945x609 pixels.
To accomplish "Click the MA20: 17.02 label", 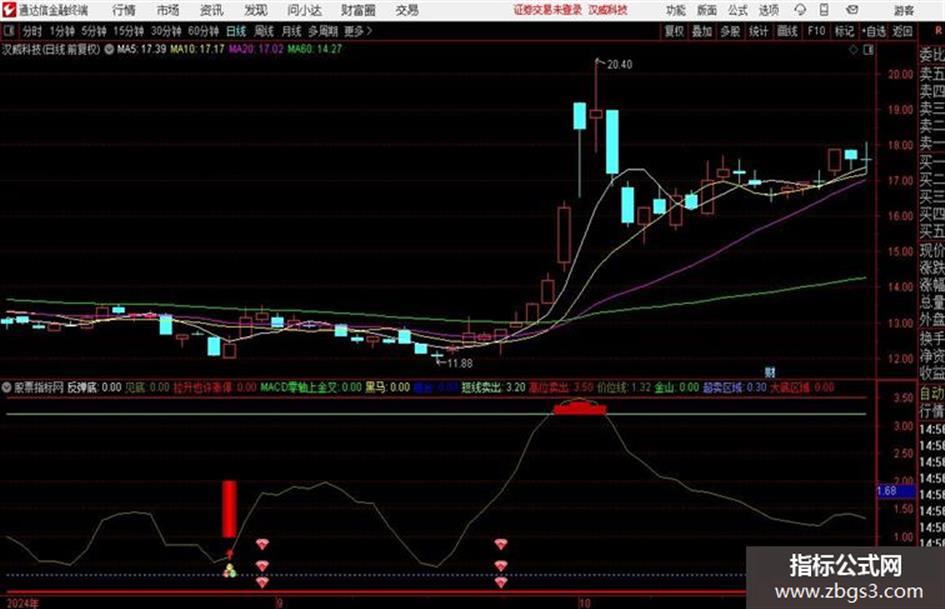I will click(x=256, y=49).
